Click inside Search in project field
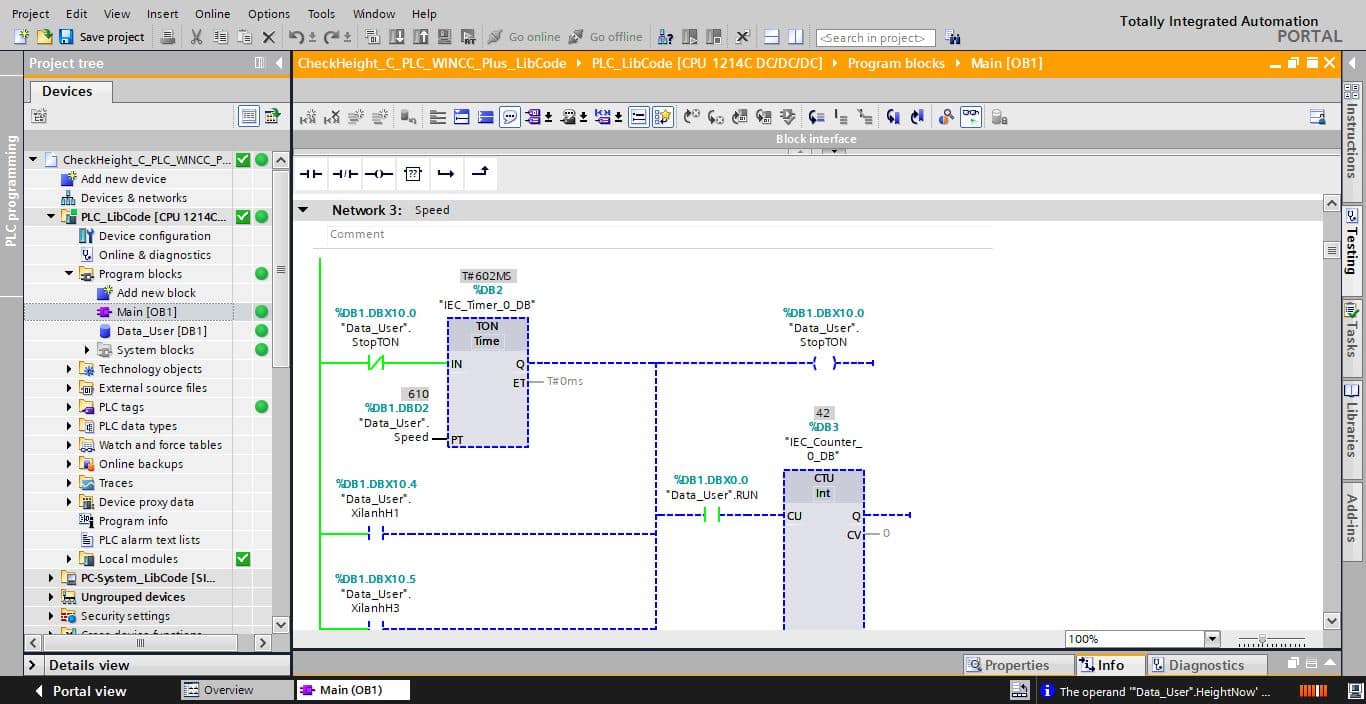 click(875, 38)
